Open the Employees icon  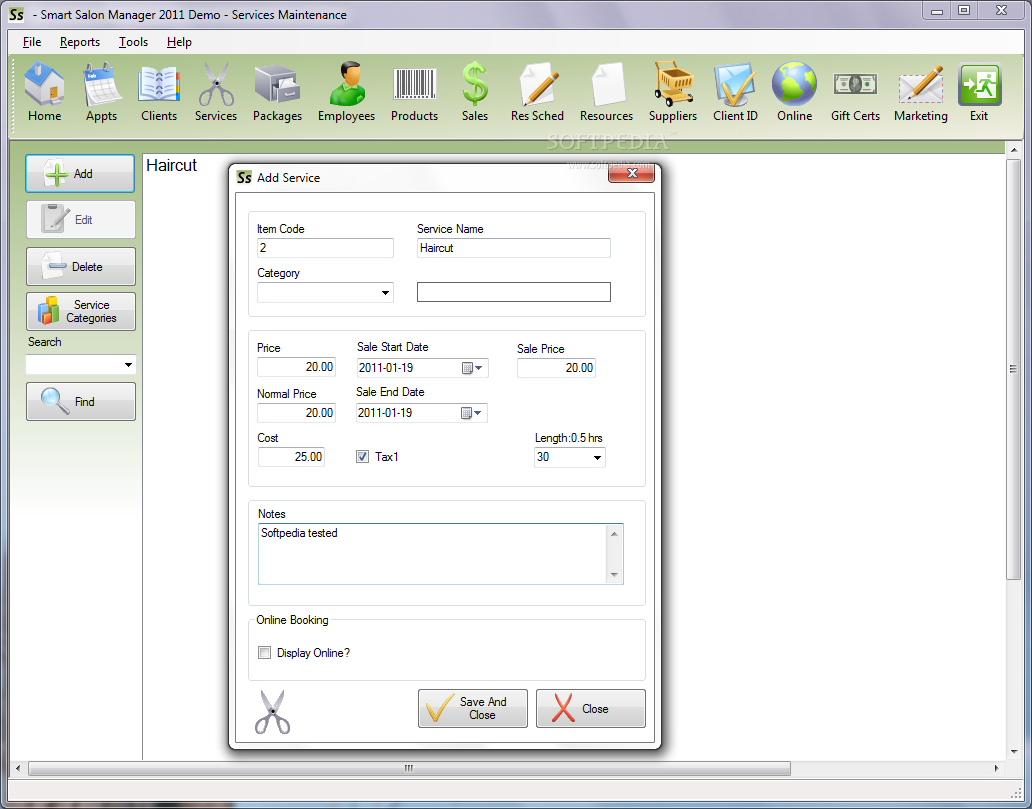coord(346,92)
